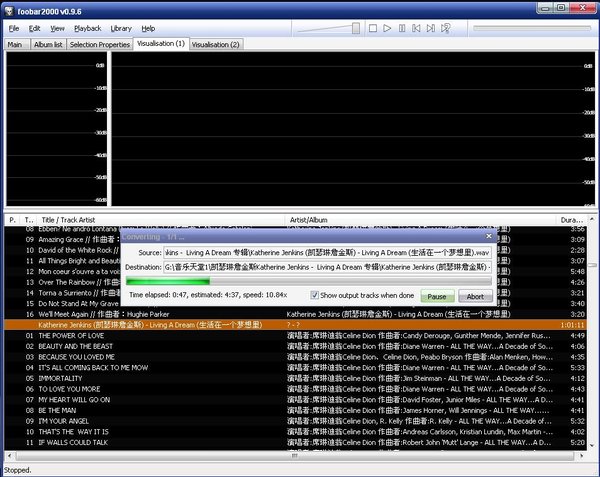
Task: Click the playlist scroll up arrow
Action: [592, 219]
